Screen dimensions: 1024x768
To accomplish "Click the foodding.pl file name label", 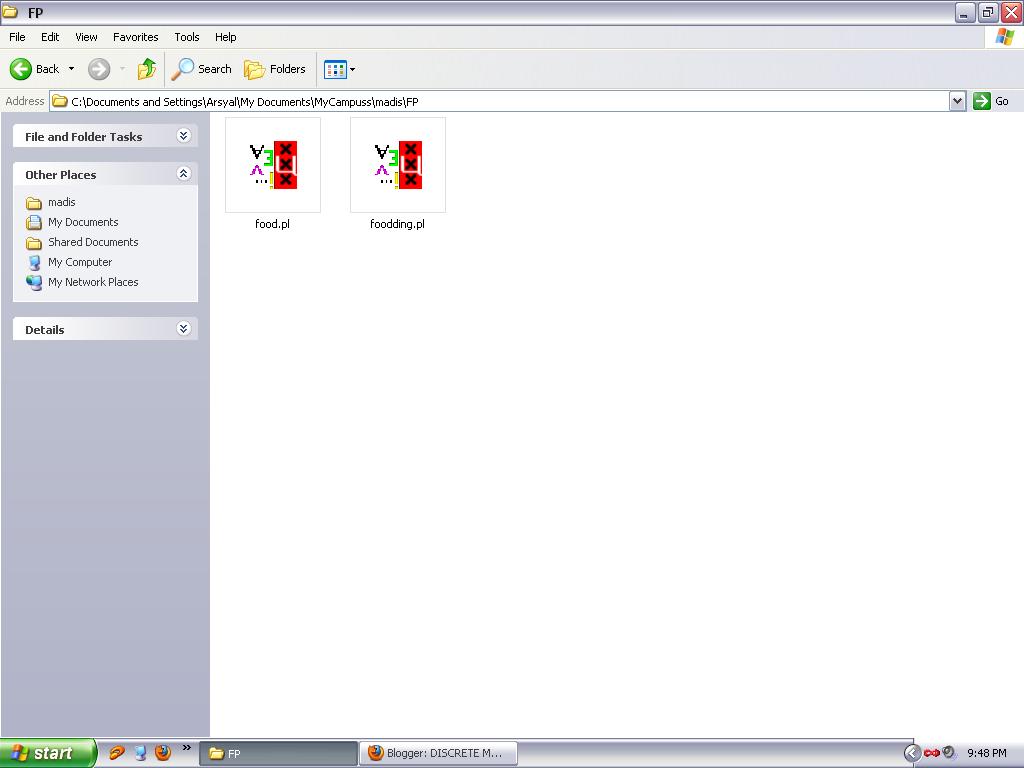I will (x=397, y=224).
